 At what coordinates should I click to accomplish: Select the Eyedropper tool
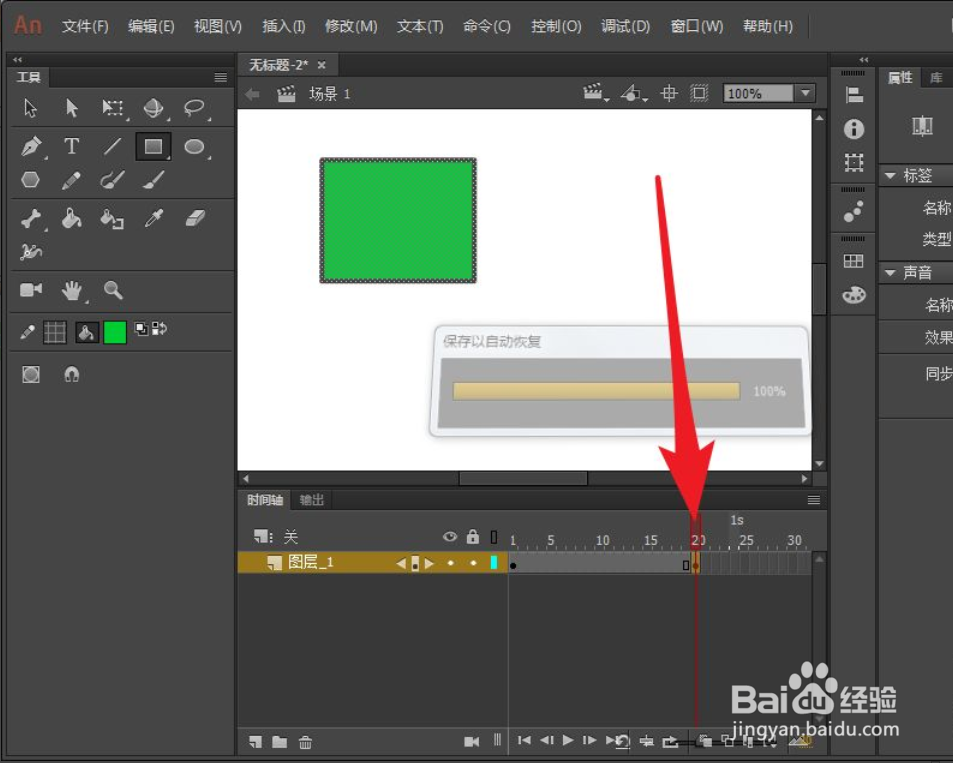(155, 218)
